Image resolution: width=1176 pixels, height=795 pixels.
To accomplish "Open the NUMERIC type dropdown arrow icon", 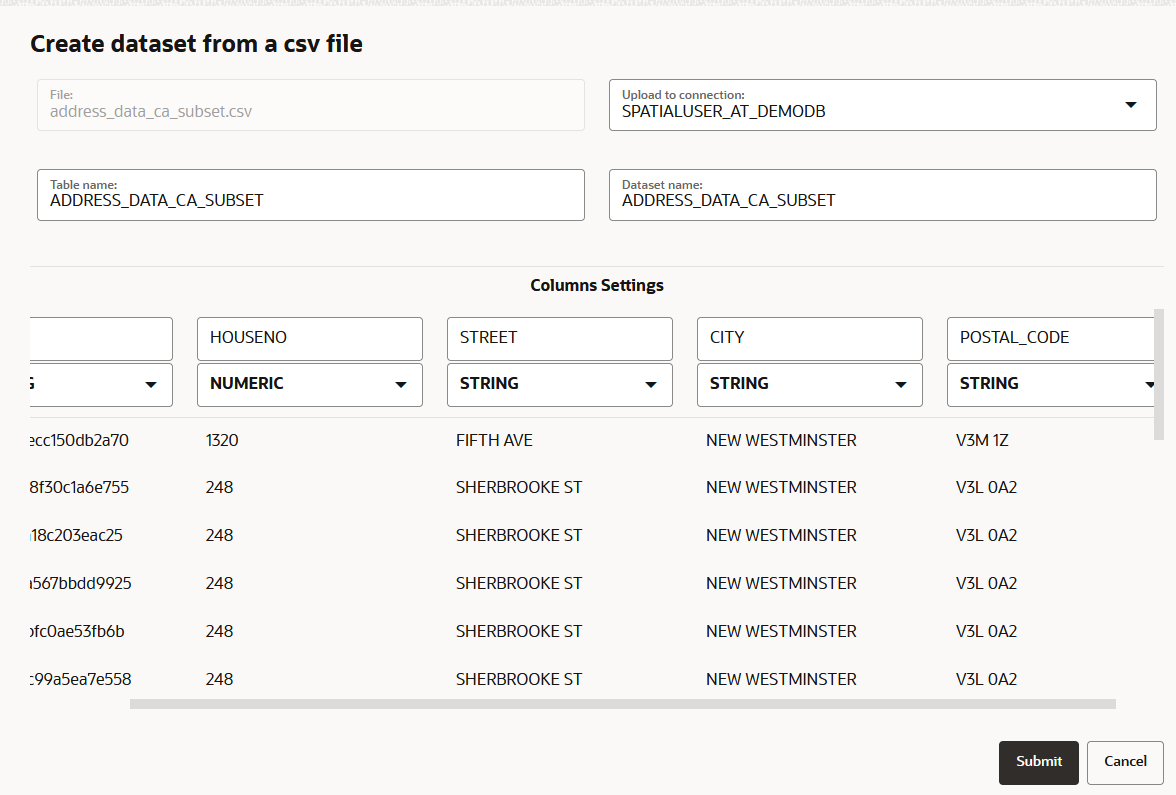I will [x=400, y=384].
